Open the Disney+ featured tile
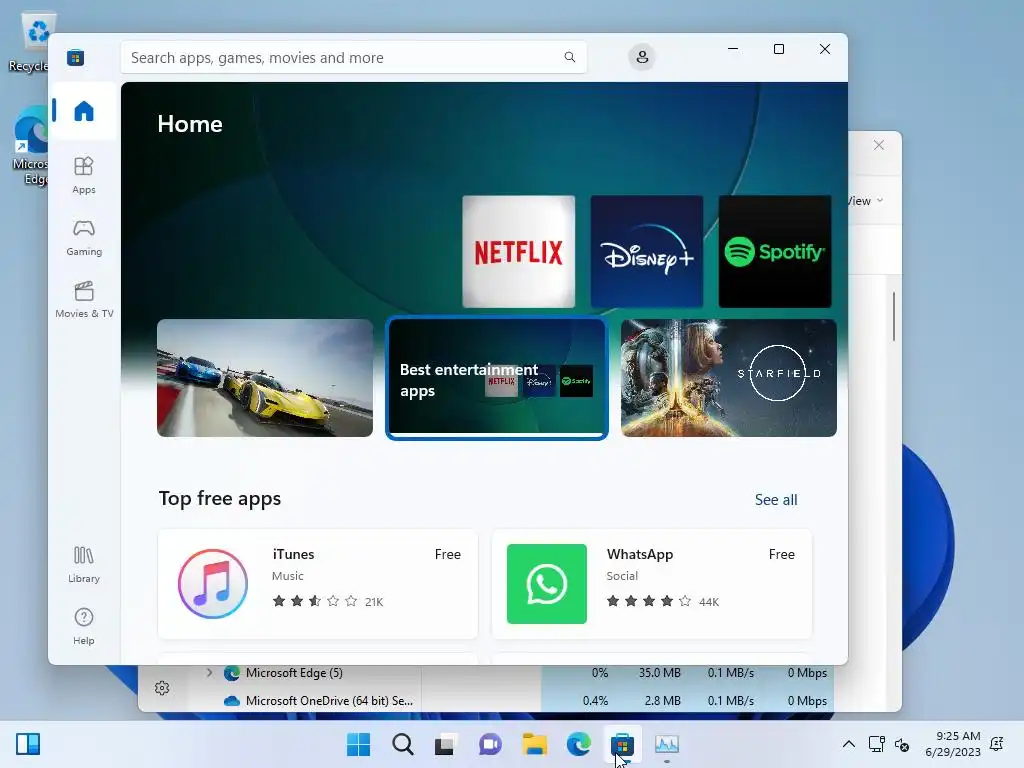The image size is (1024, 768). [x=647, y=251]
